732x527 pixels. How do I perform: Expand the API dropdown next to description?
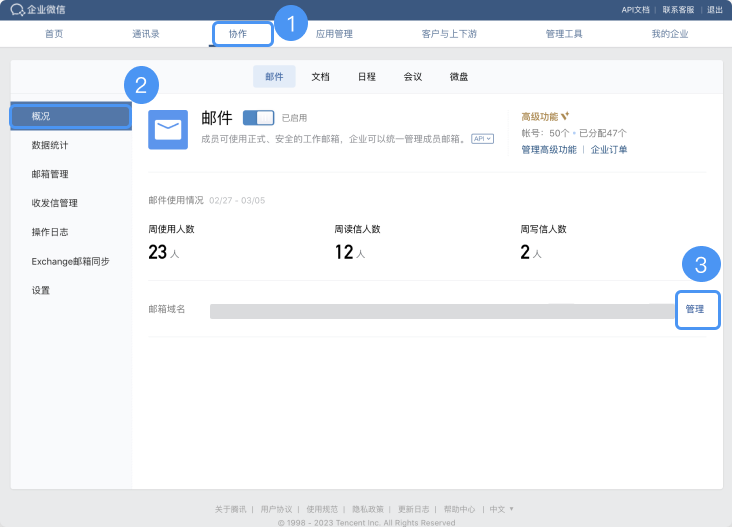tap(483, 139)
